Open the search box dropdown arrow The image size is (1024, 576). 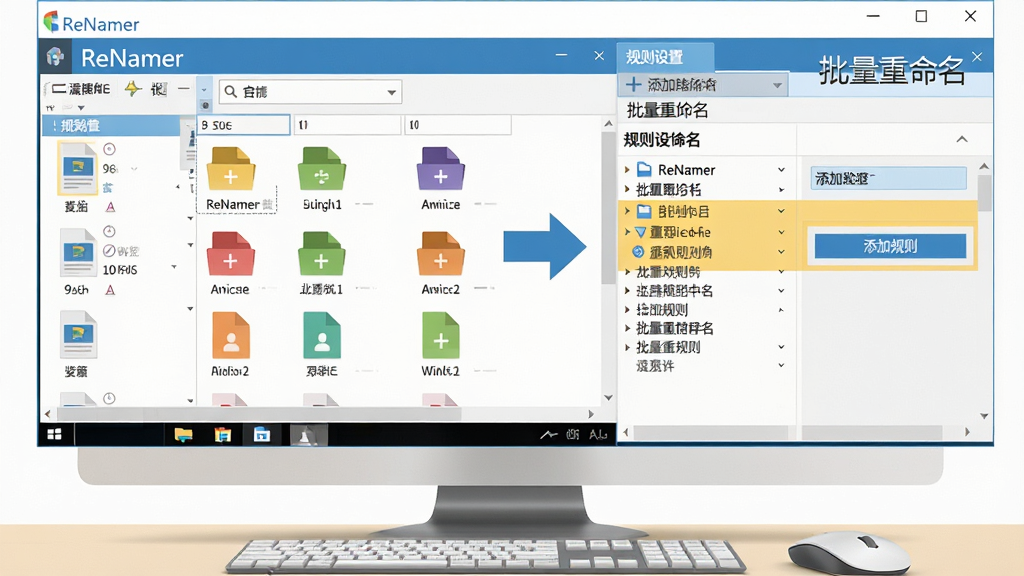coord(391,92)
